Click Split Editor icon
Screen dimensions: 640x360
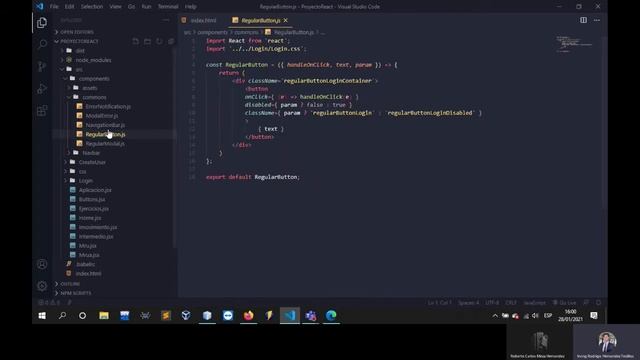[583, 20]
